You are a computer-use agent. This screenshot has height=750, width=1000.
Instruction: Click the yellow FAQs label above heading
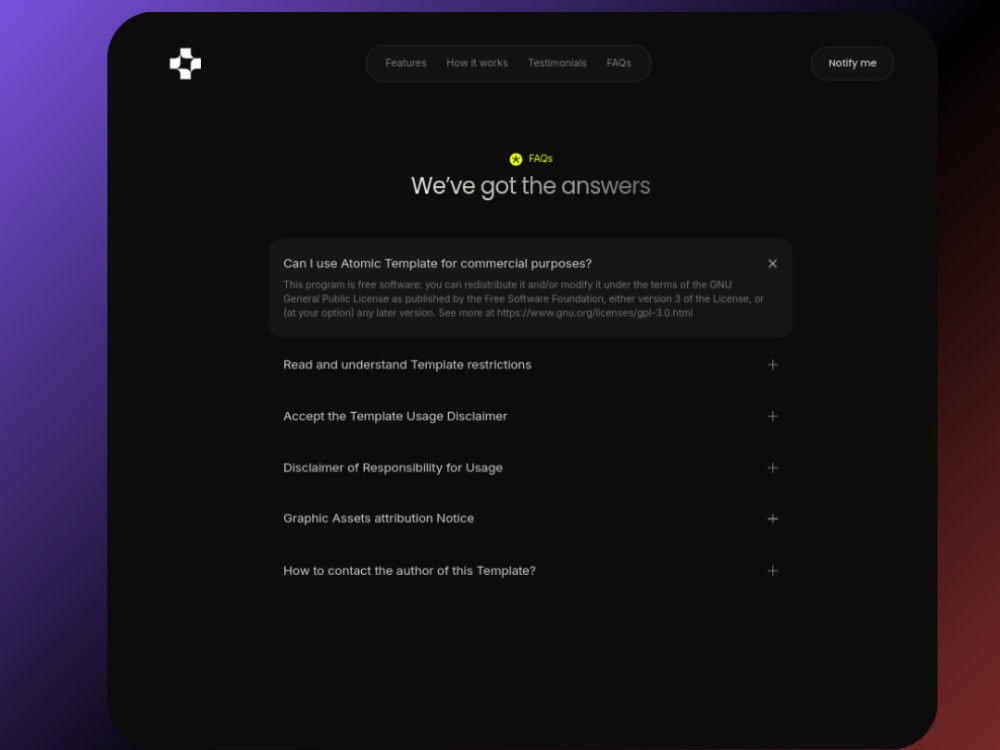coord(540,158)
